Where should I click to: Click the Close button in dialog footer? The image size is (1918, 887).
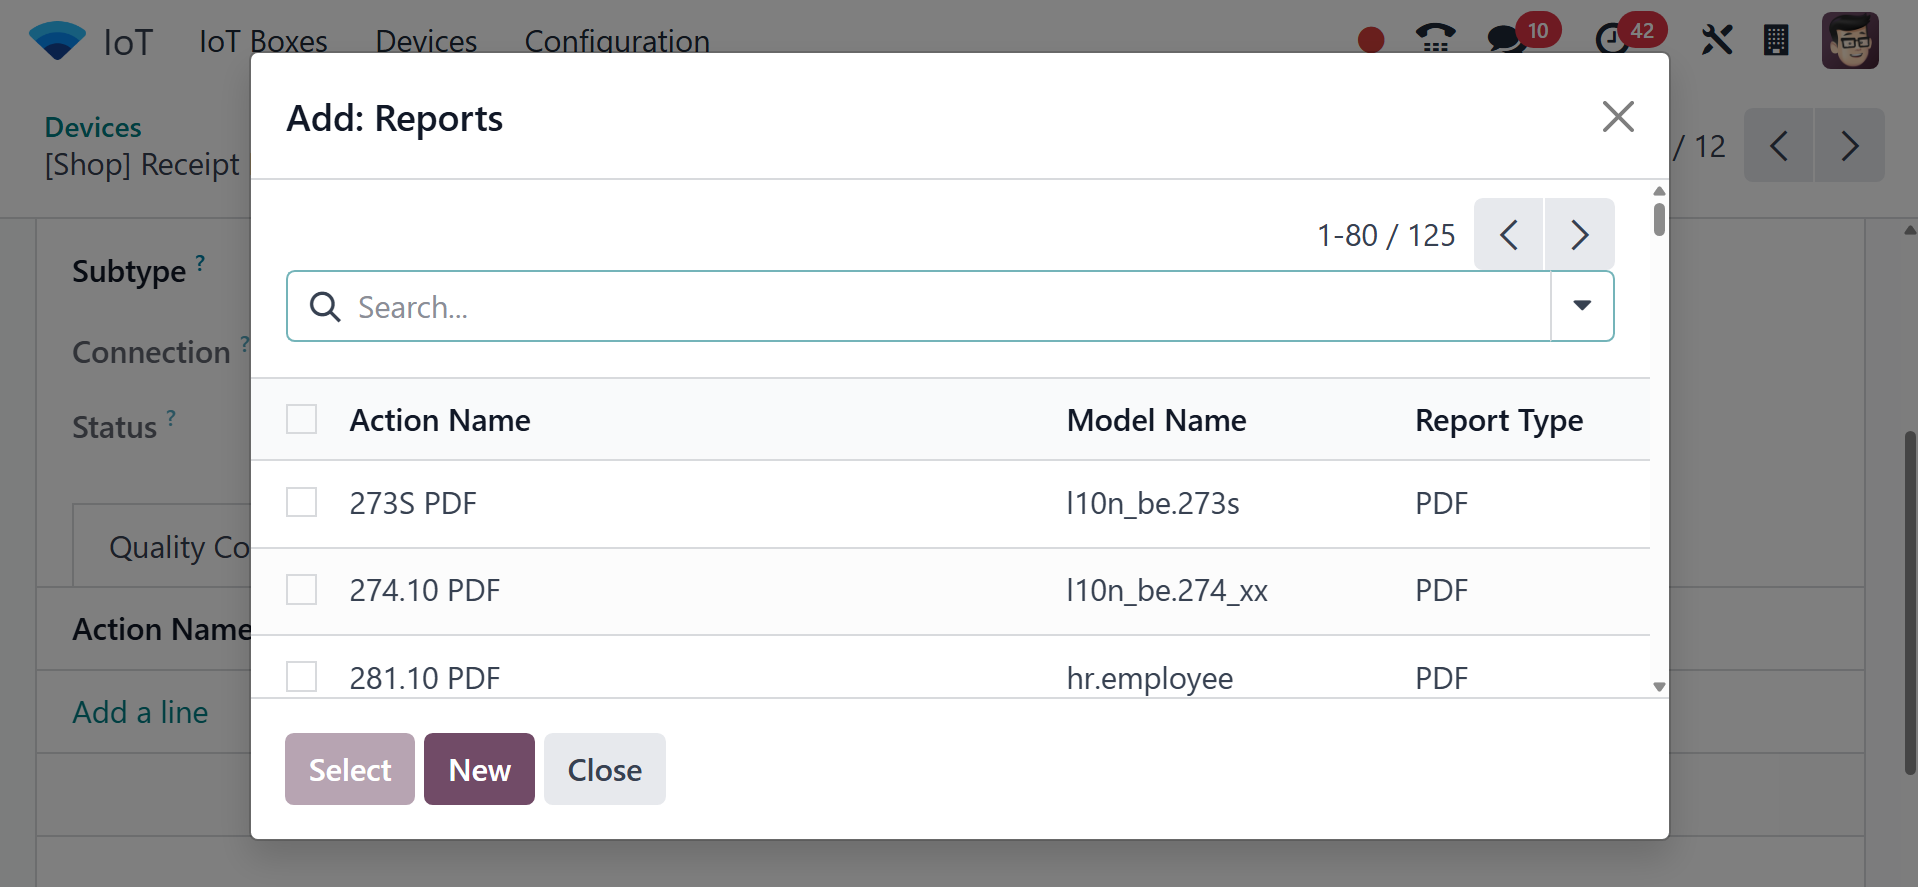pyautogui.click(x=604, y=769)
